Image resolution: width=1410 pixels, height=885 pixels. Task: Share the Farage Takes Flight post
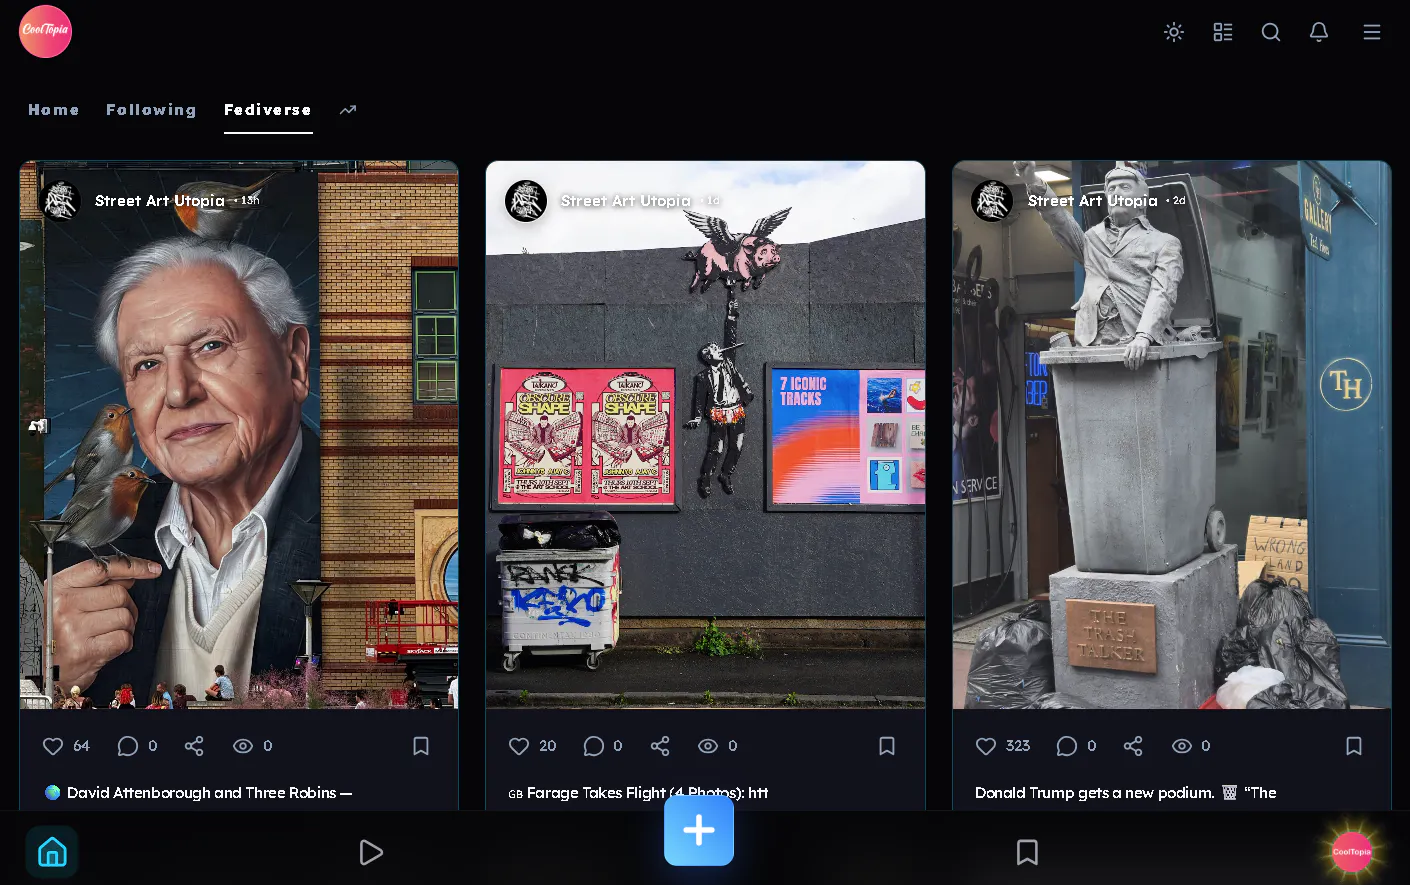tap(660, 746)
